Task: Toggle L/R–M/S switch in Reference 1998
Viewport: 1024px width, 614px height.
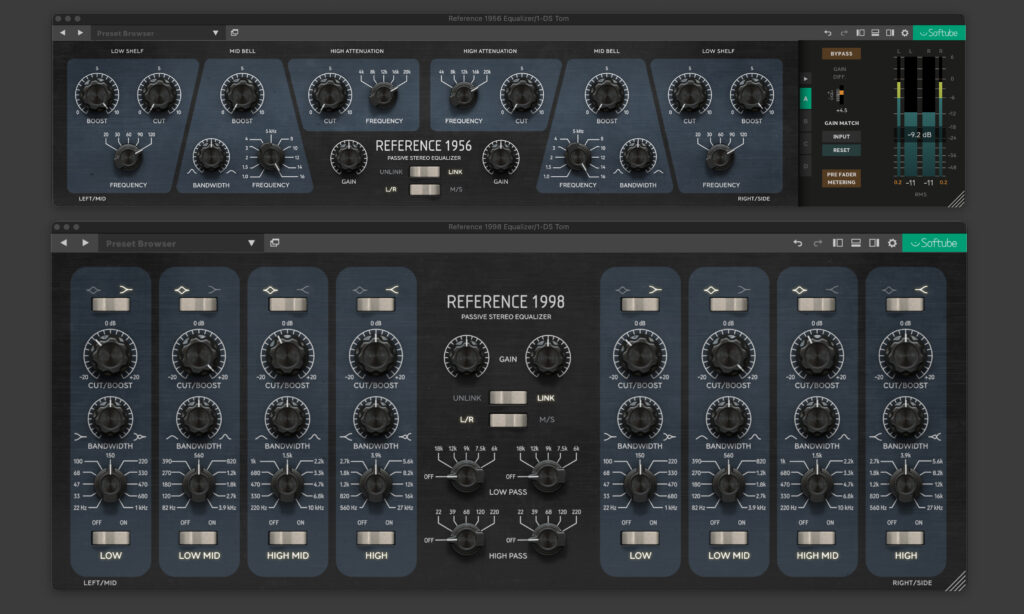Action: [x=508, y=419]
